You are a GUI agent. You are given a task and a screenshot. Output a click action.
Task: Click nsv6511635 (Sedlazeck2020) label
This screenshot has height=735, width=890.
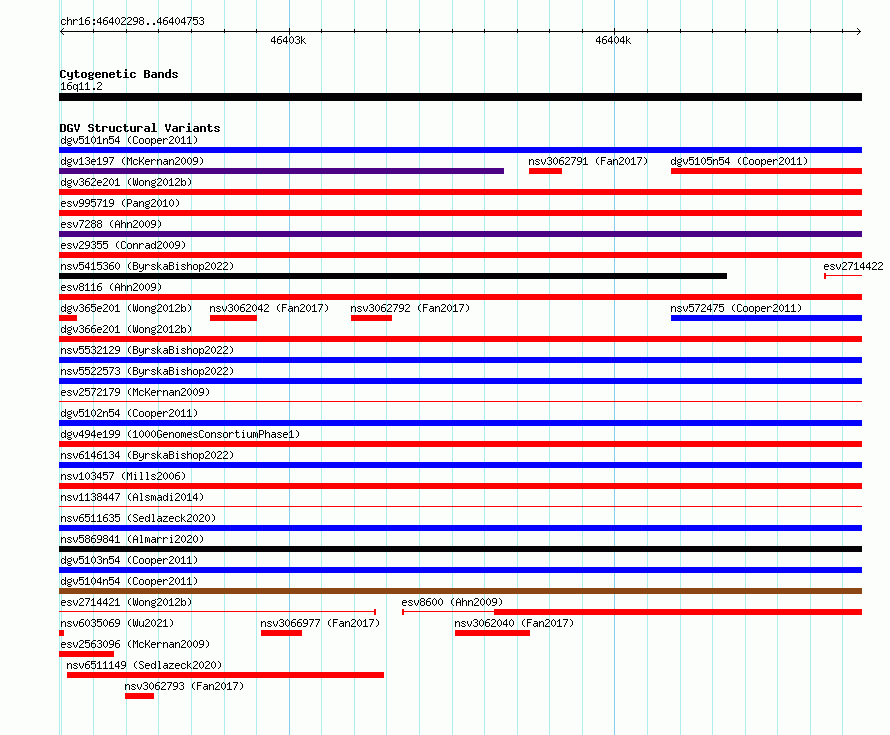pos(138,518)
